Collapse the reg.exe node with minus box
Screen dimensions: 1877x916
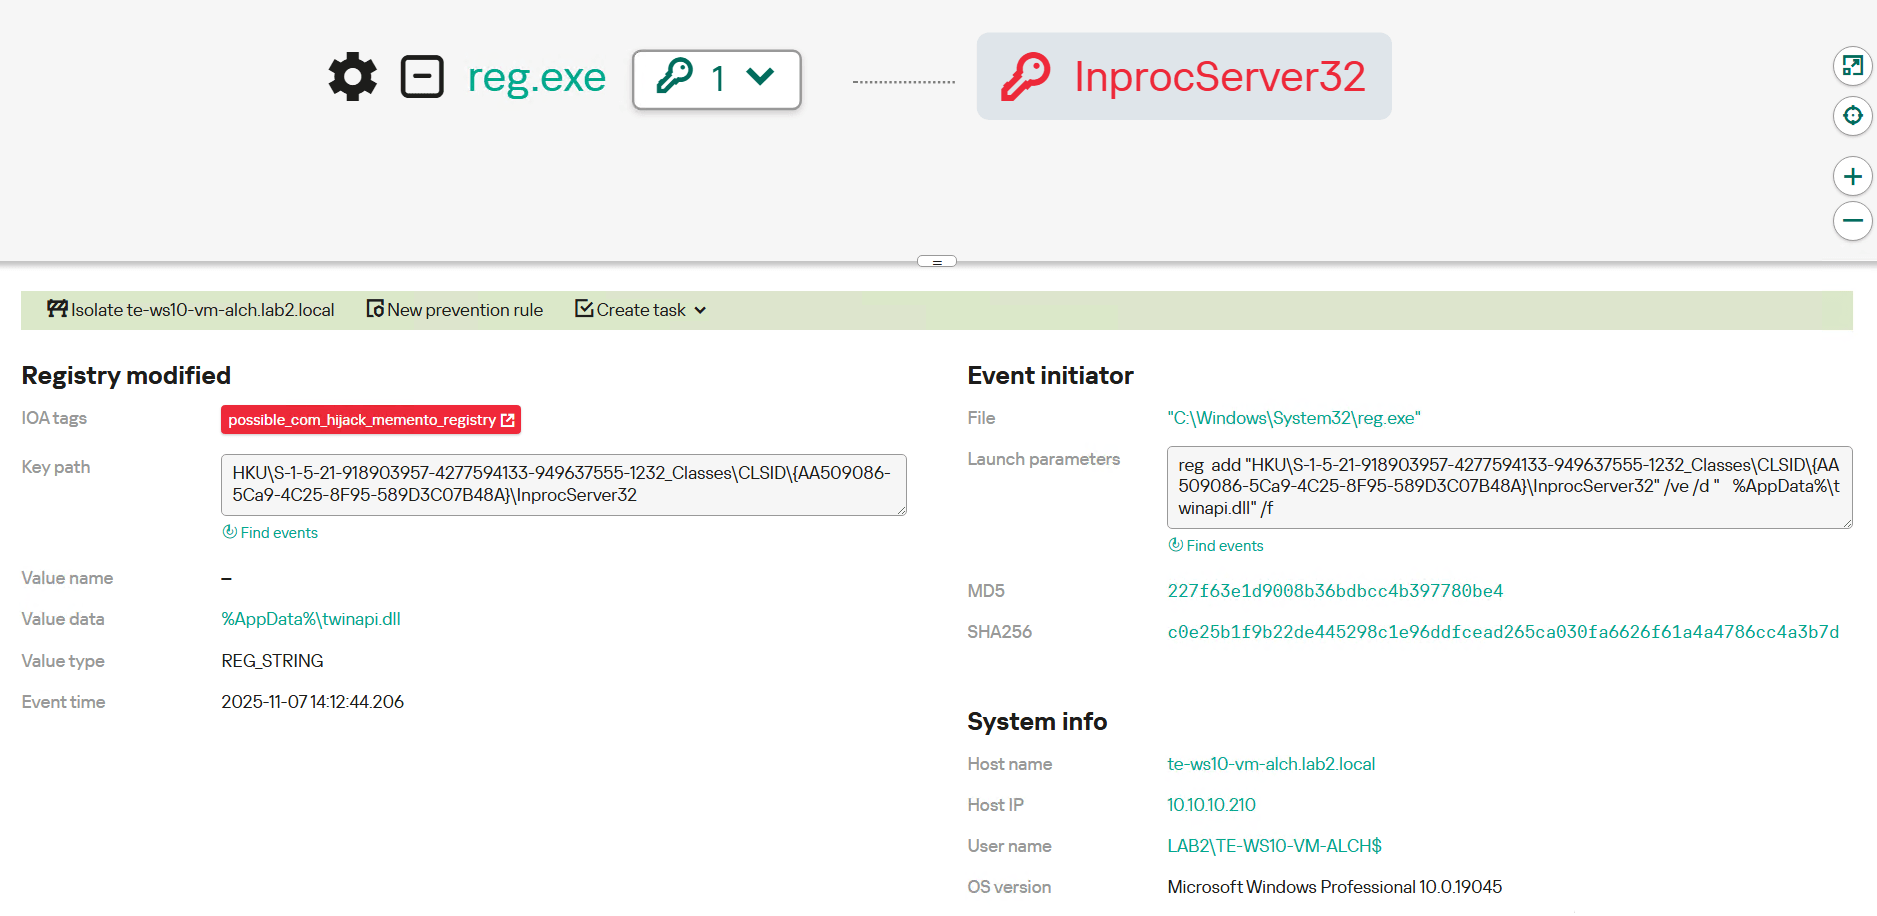[x=422, y=77]
